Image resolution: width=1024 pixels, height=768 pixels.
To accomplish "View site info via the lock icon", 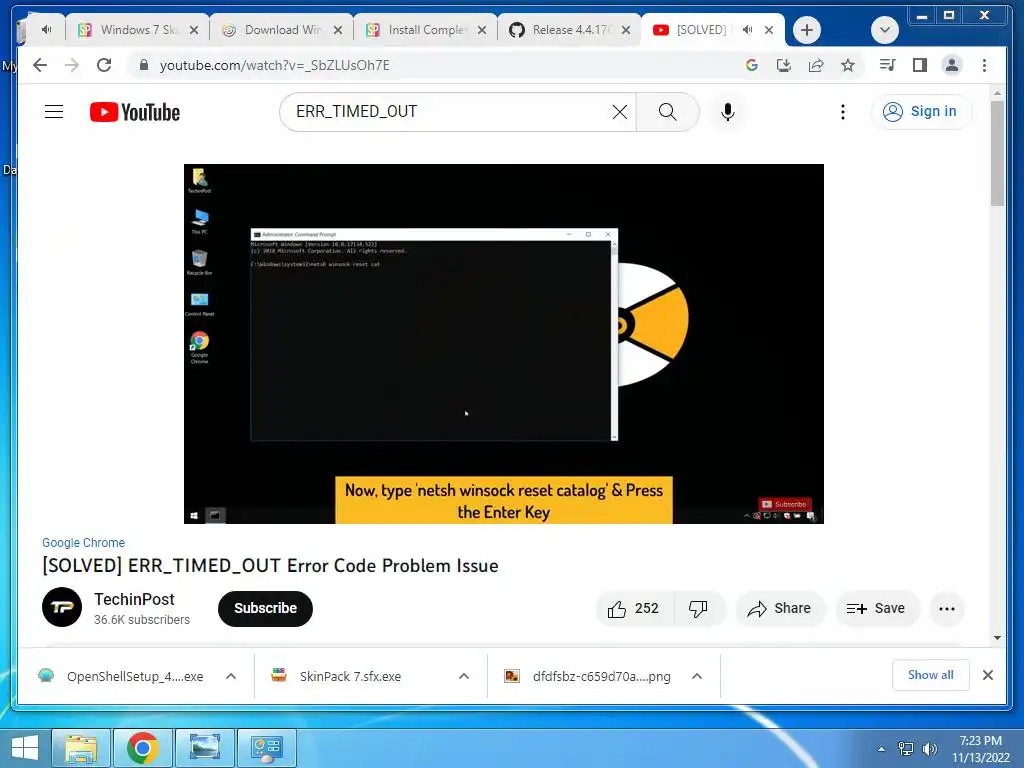I will pos(144,65).
